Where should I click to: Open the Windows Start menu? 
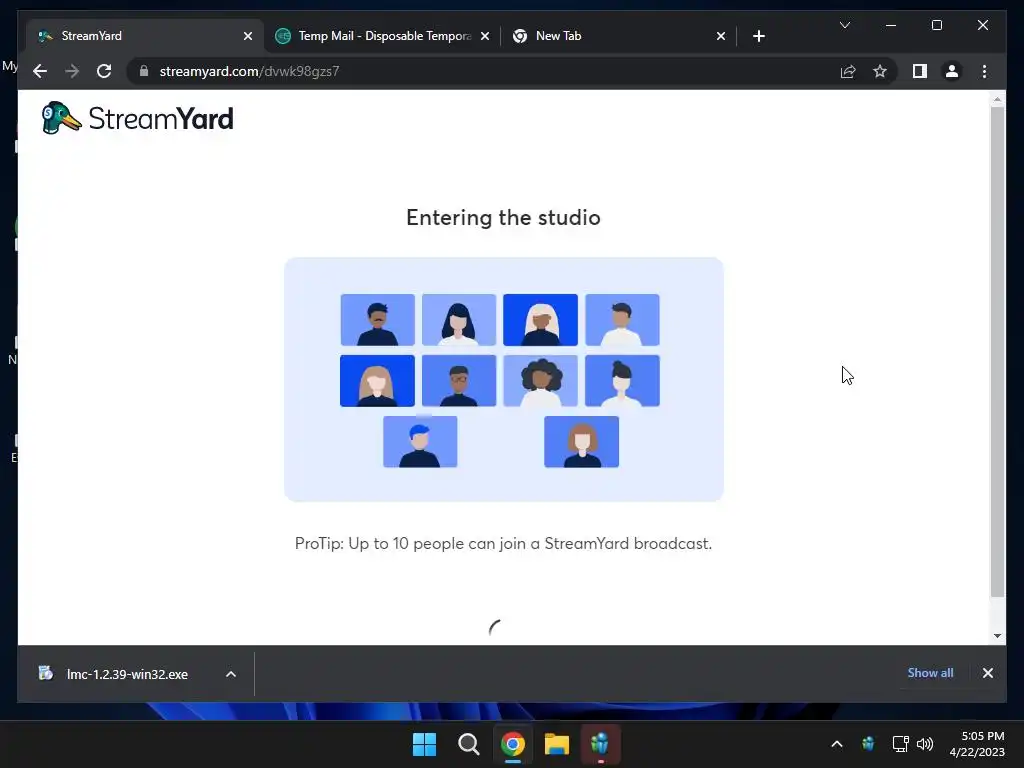click(424, 744)
